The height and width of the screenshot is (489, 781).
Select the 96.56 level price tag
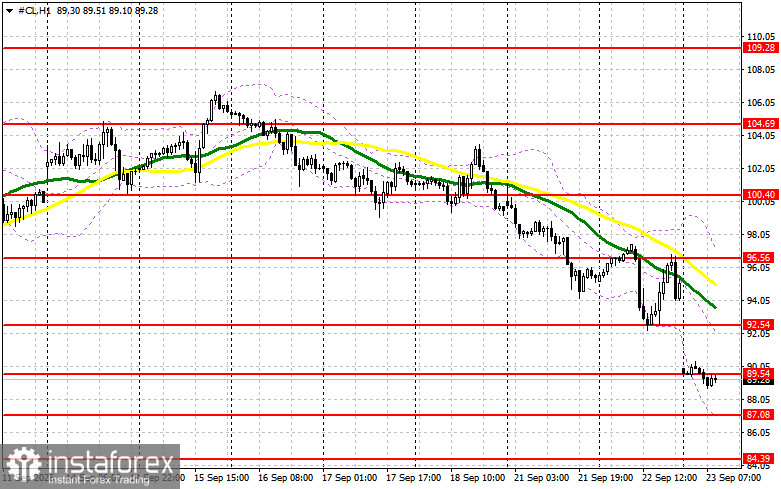(759, 257)
